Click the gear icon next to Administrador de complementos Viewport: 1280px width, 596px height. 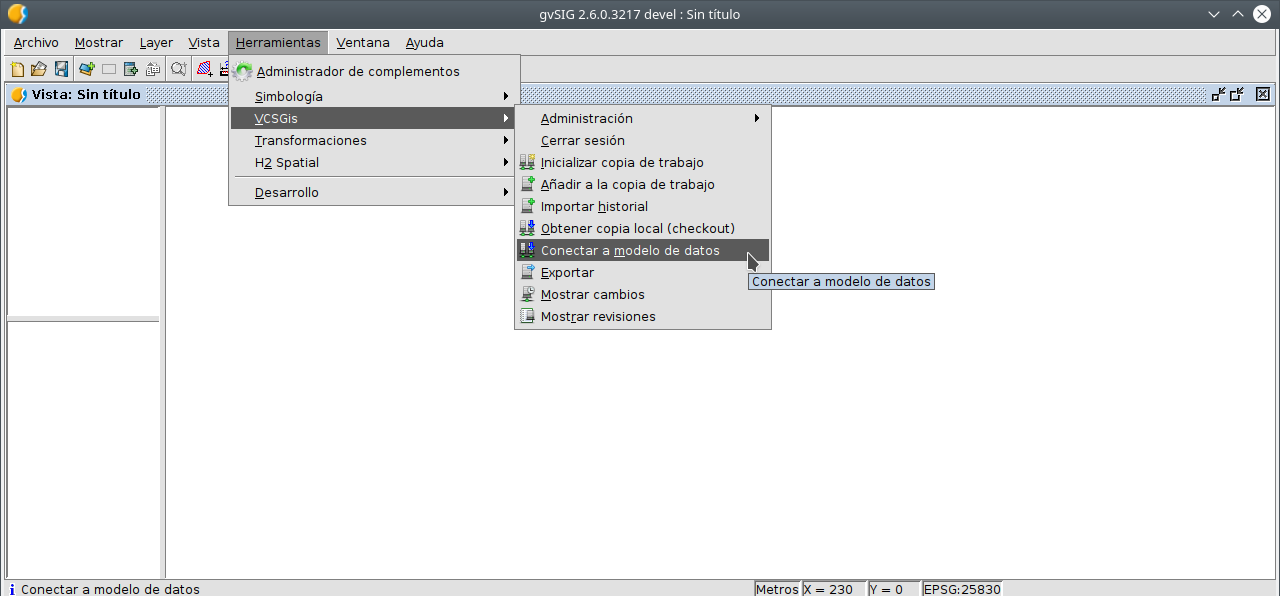pyautogui.click(x=243, y=72)
